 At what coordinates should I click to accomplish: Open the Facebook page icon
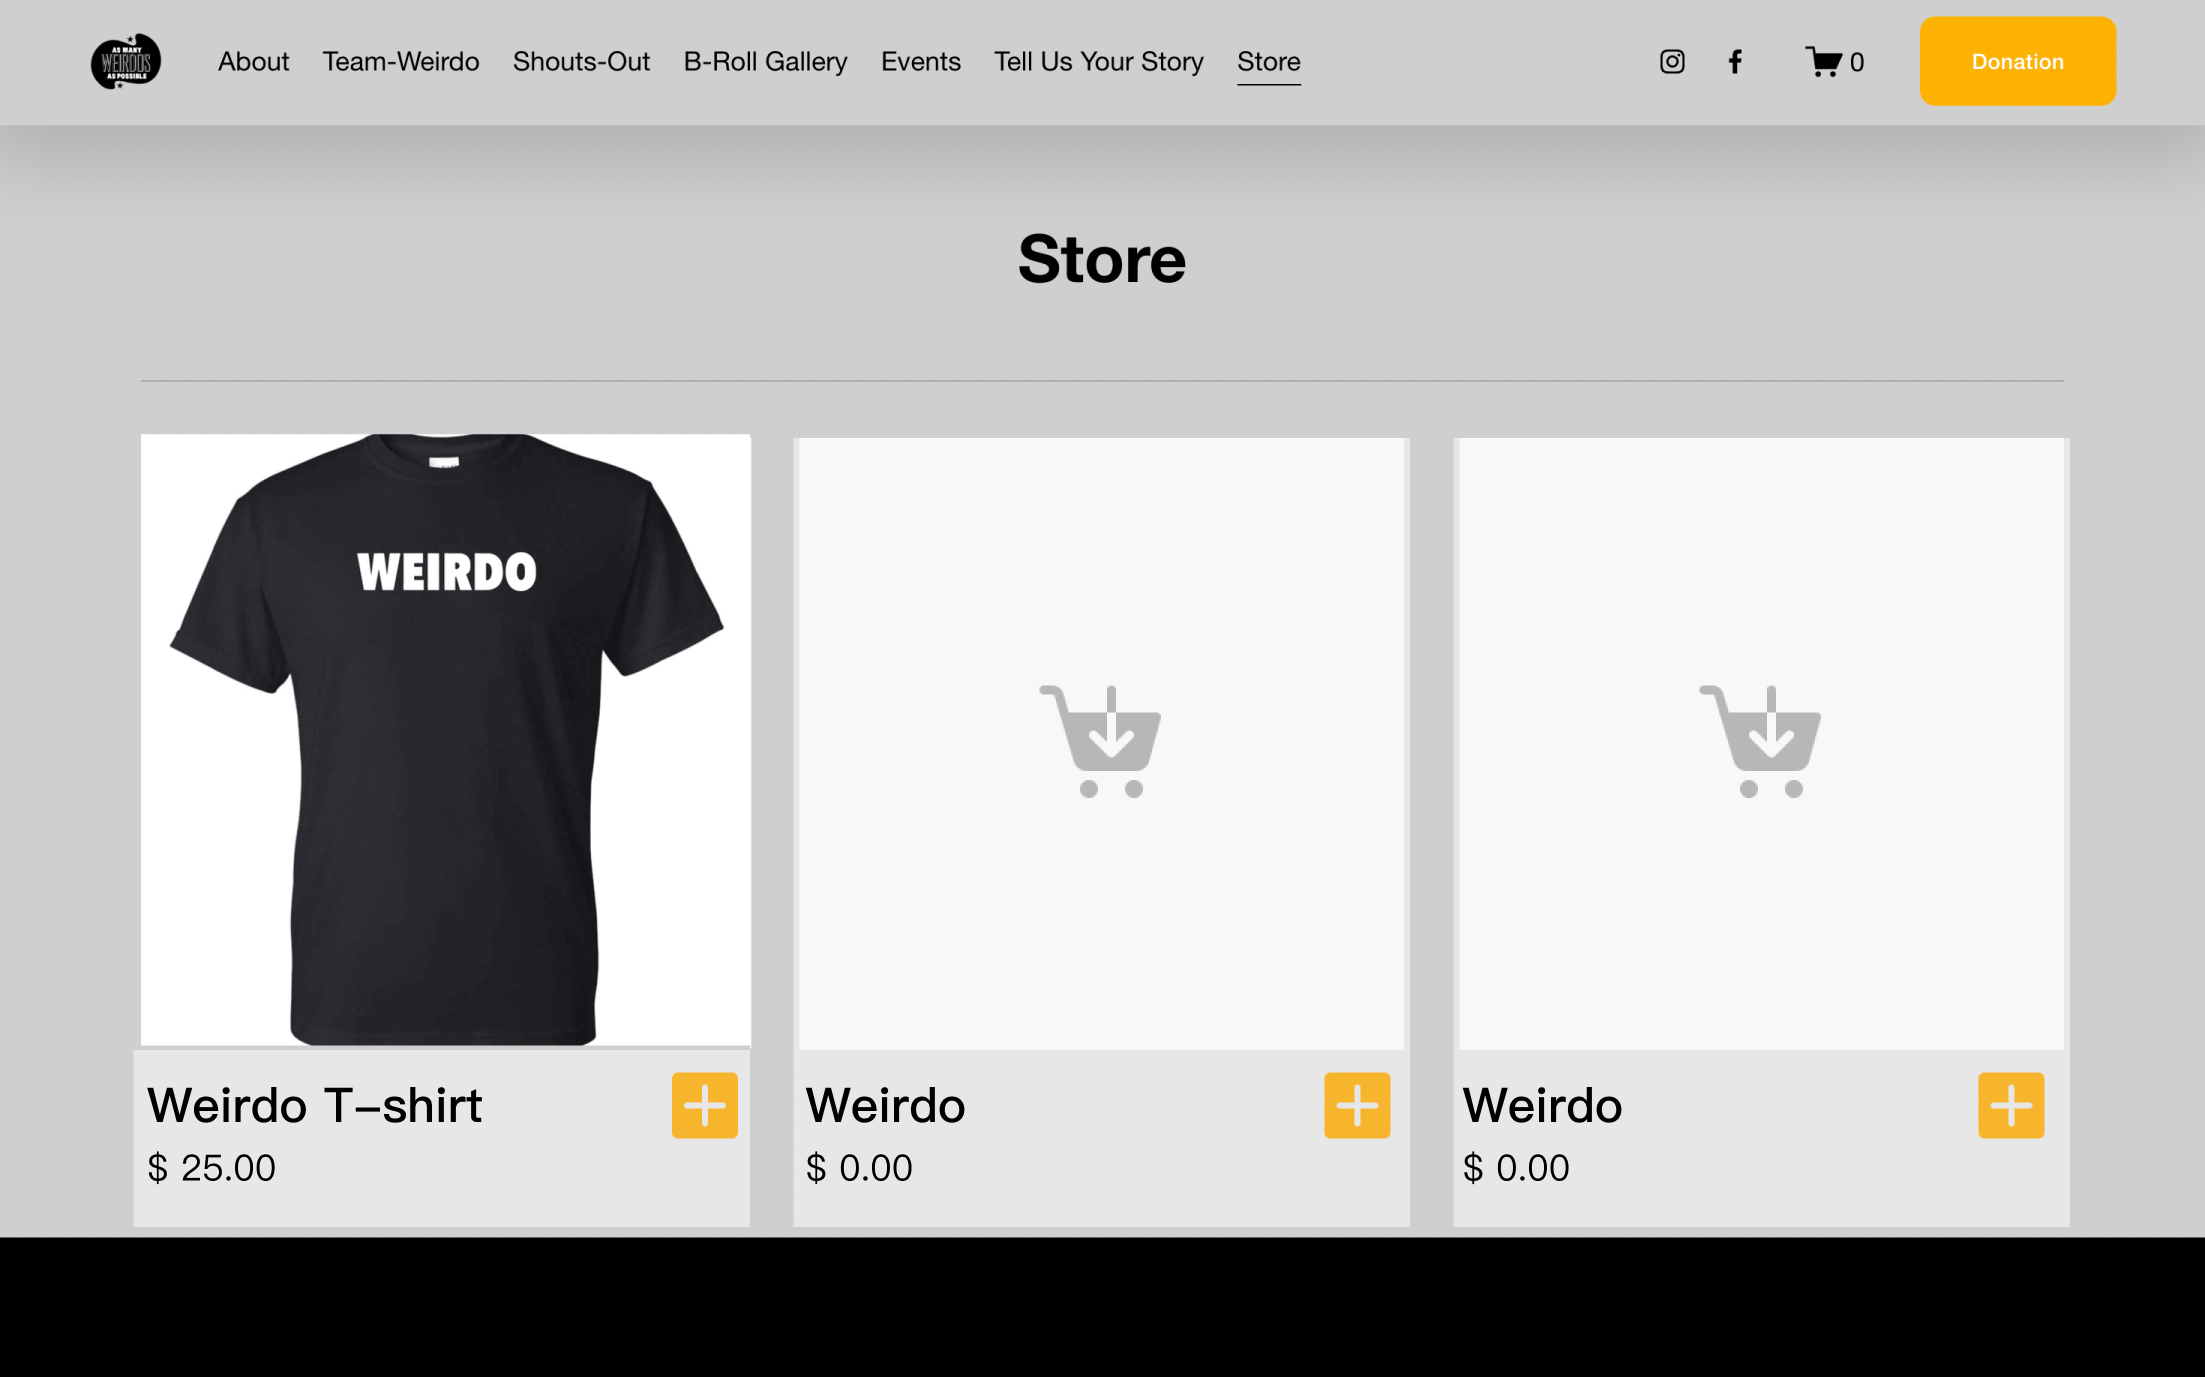coord(1735,62)
